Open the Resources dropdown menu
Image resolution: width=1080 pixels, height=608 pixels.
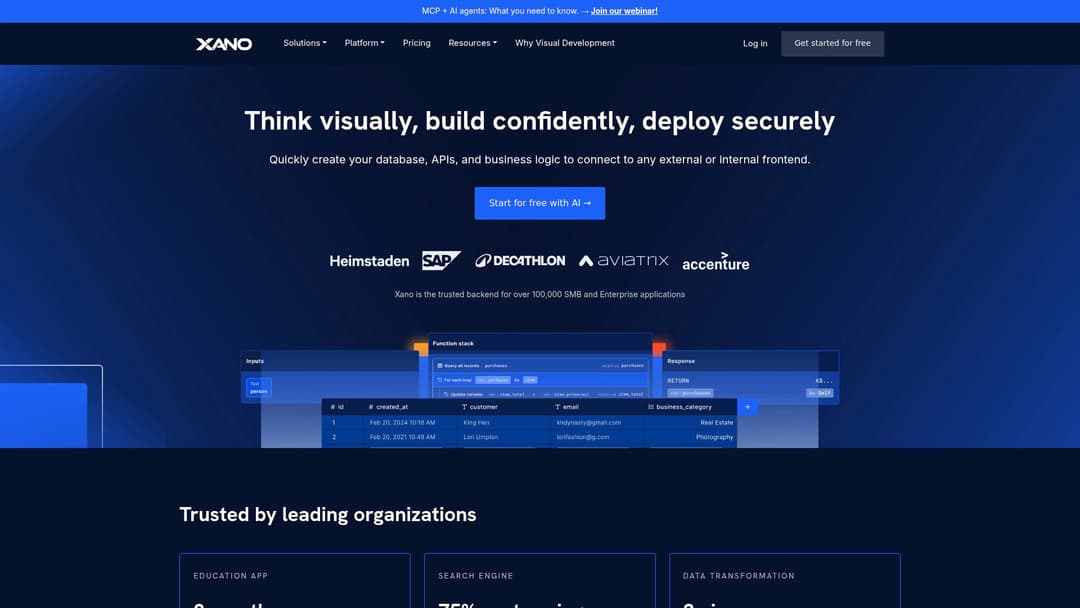(472, 43)
